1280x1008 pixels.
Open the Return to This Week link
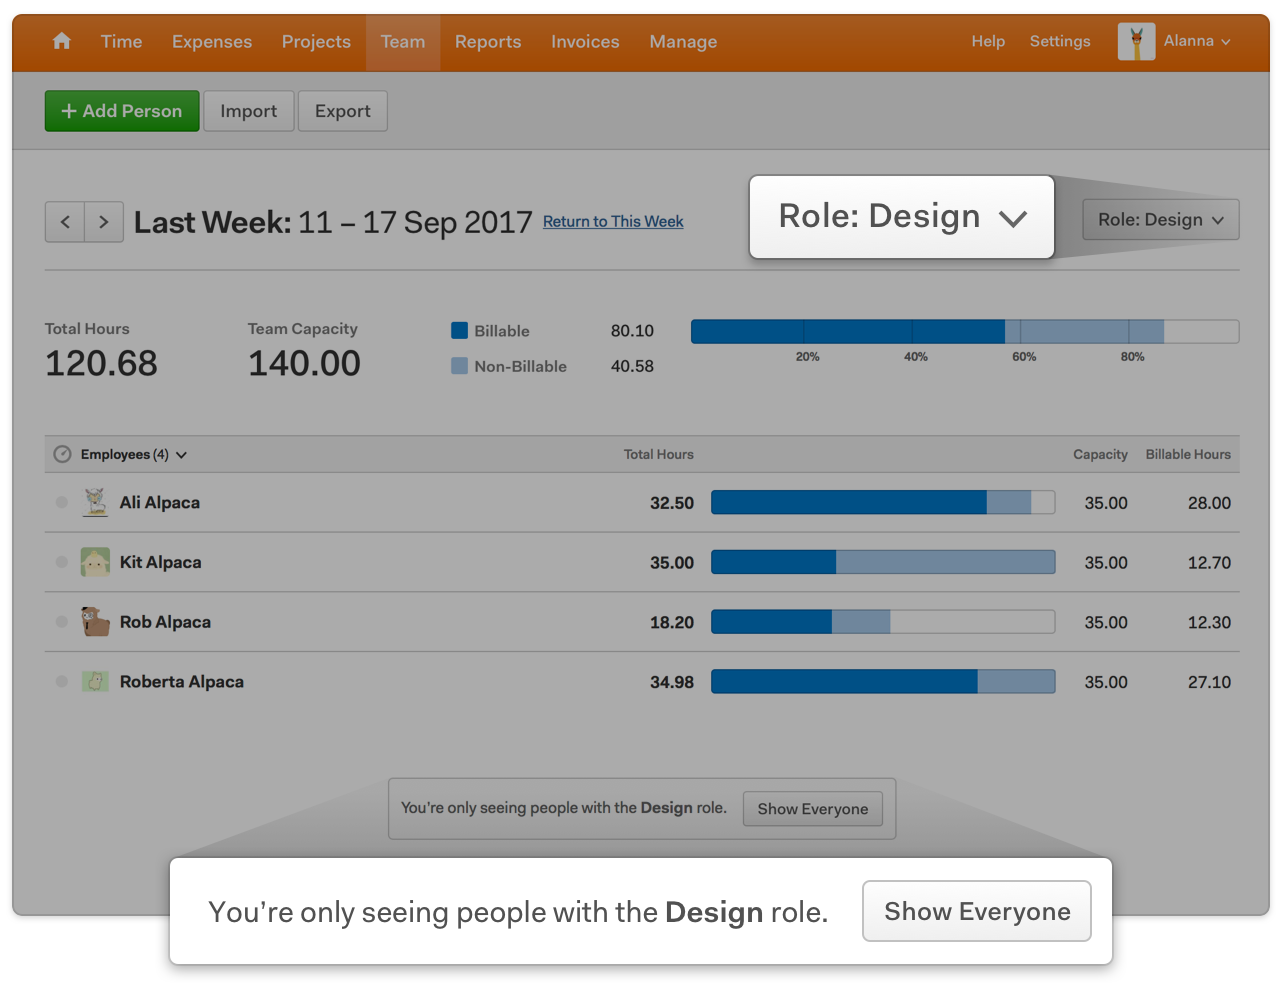pos(613,221)
